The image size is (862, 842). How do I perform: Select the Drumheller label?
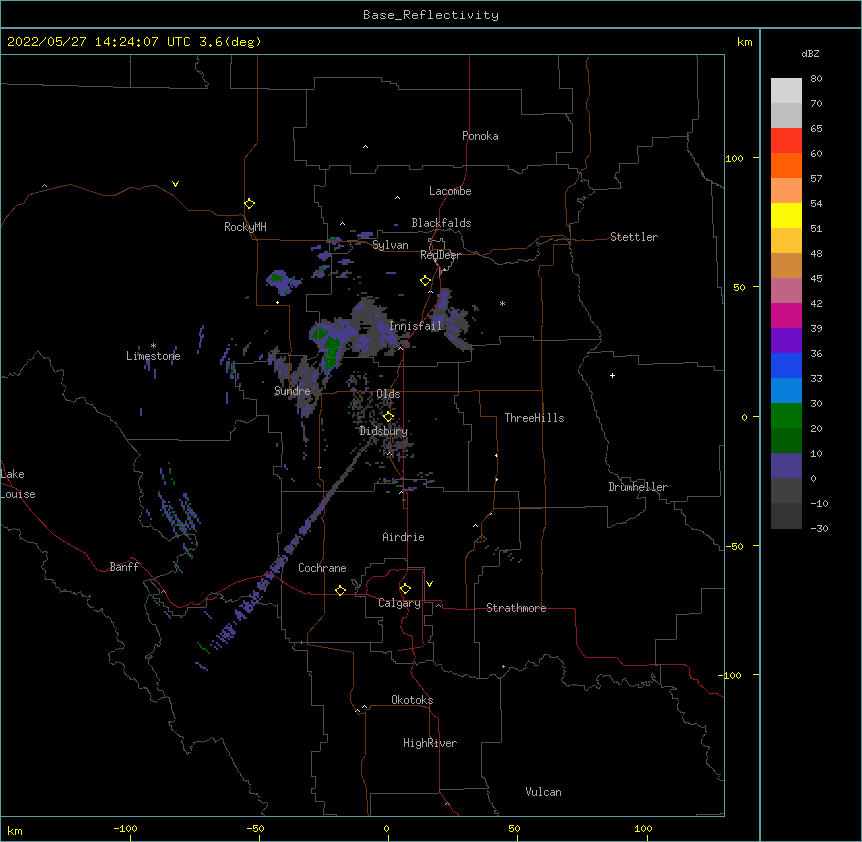[638, 487]
